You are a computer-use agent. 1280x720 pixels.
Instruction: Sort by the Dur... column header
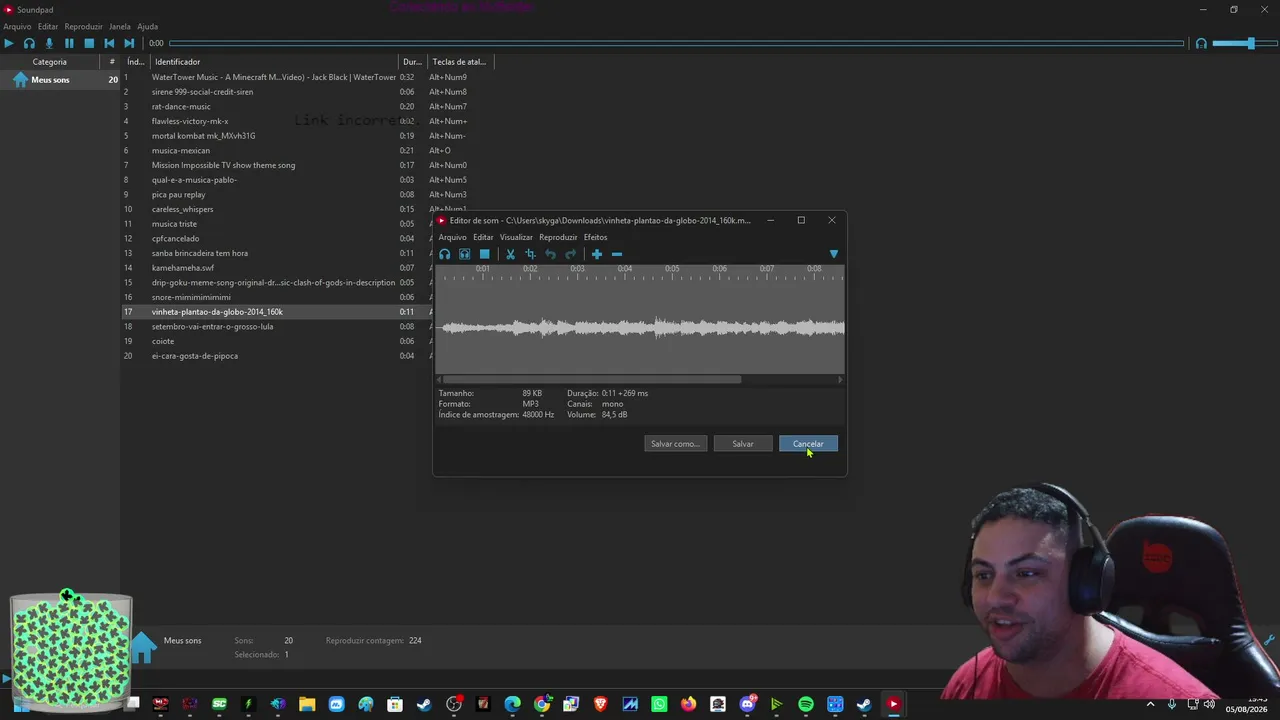(412, 62)
